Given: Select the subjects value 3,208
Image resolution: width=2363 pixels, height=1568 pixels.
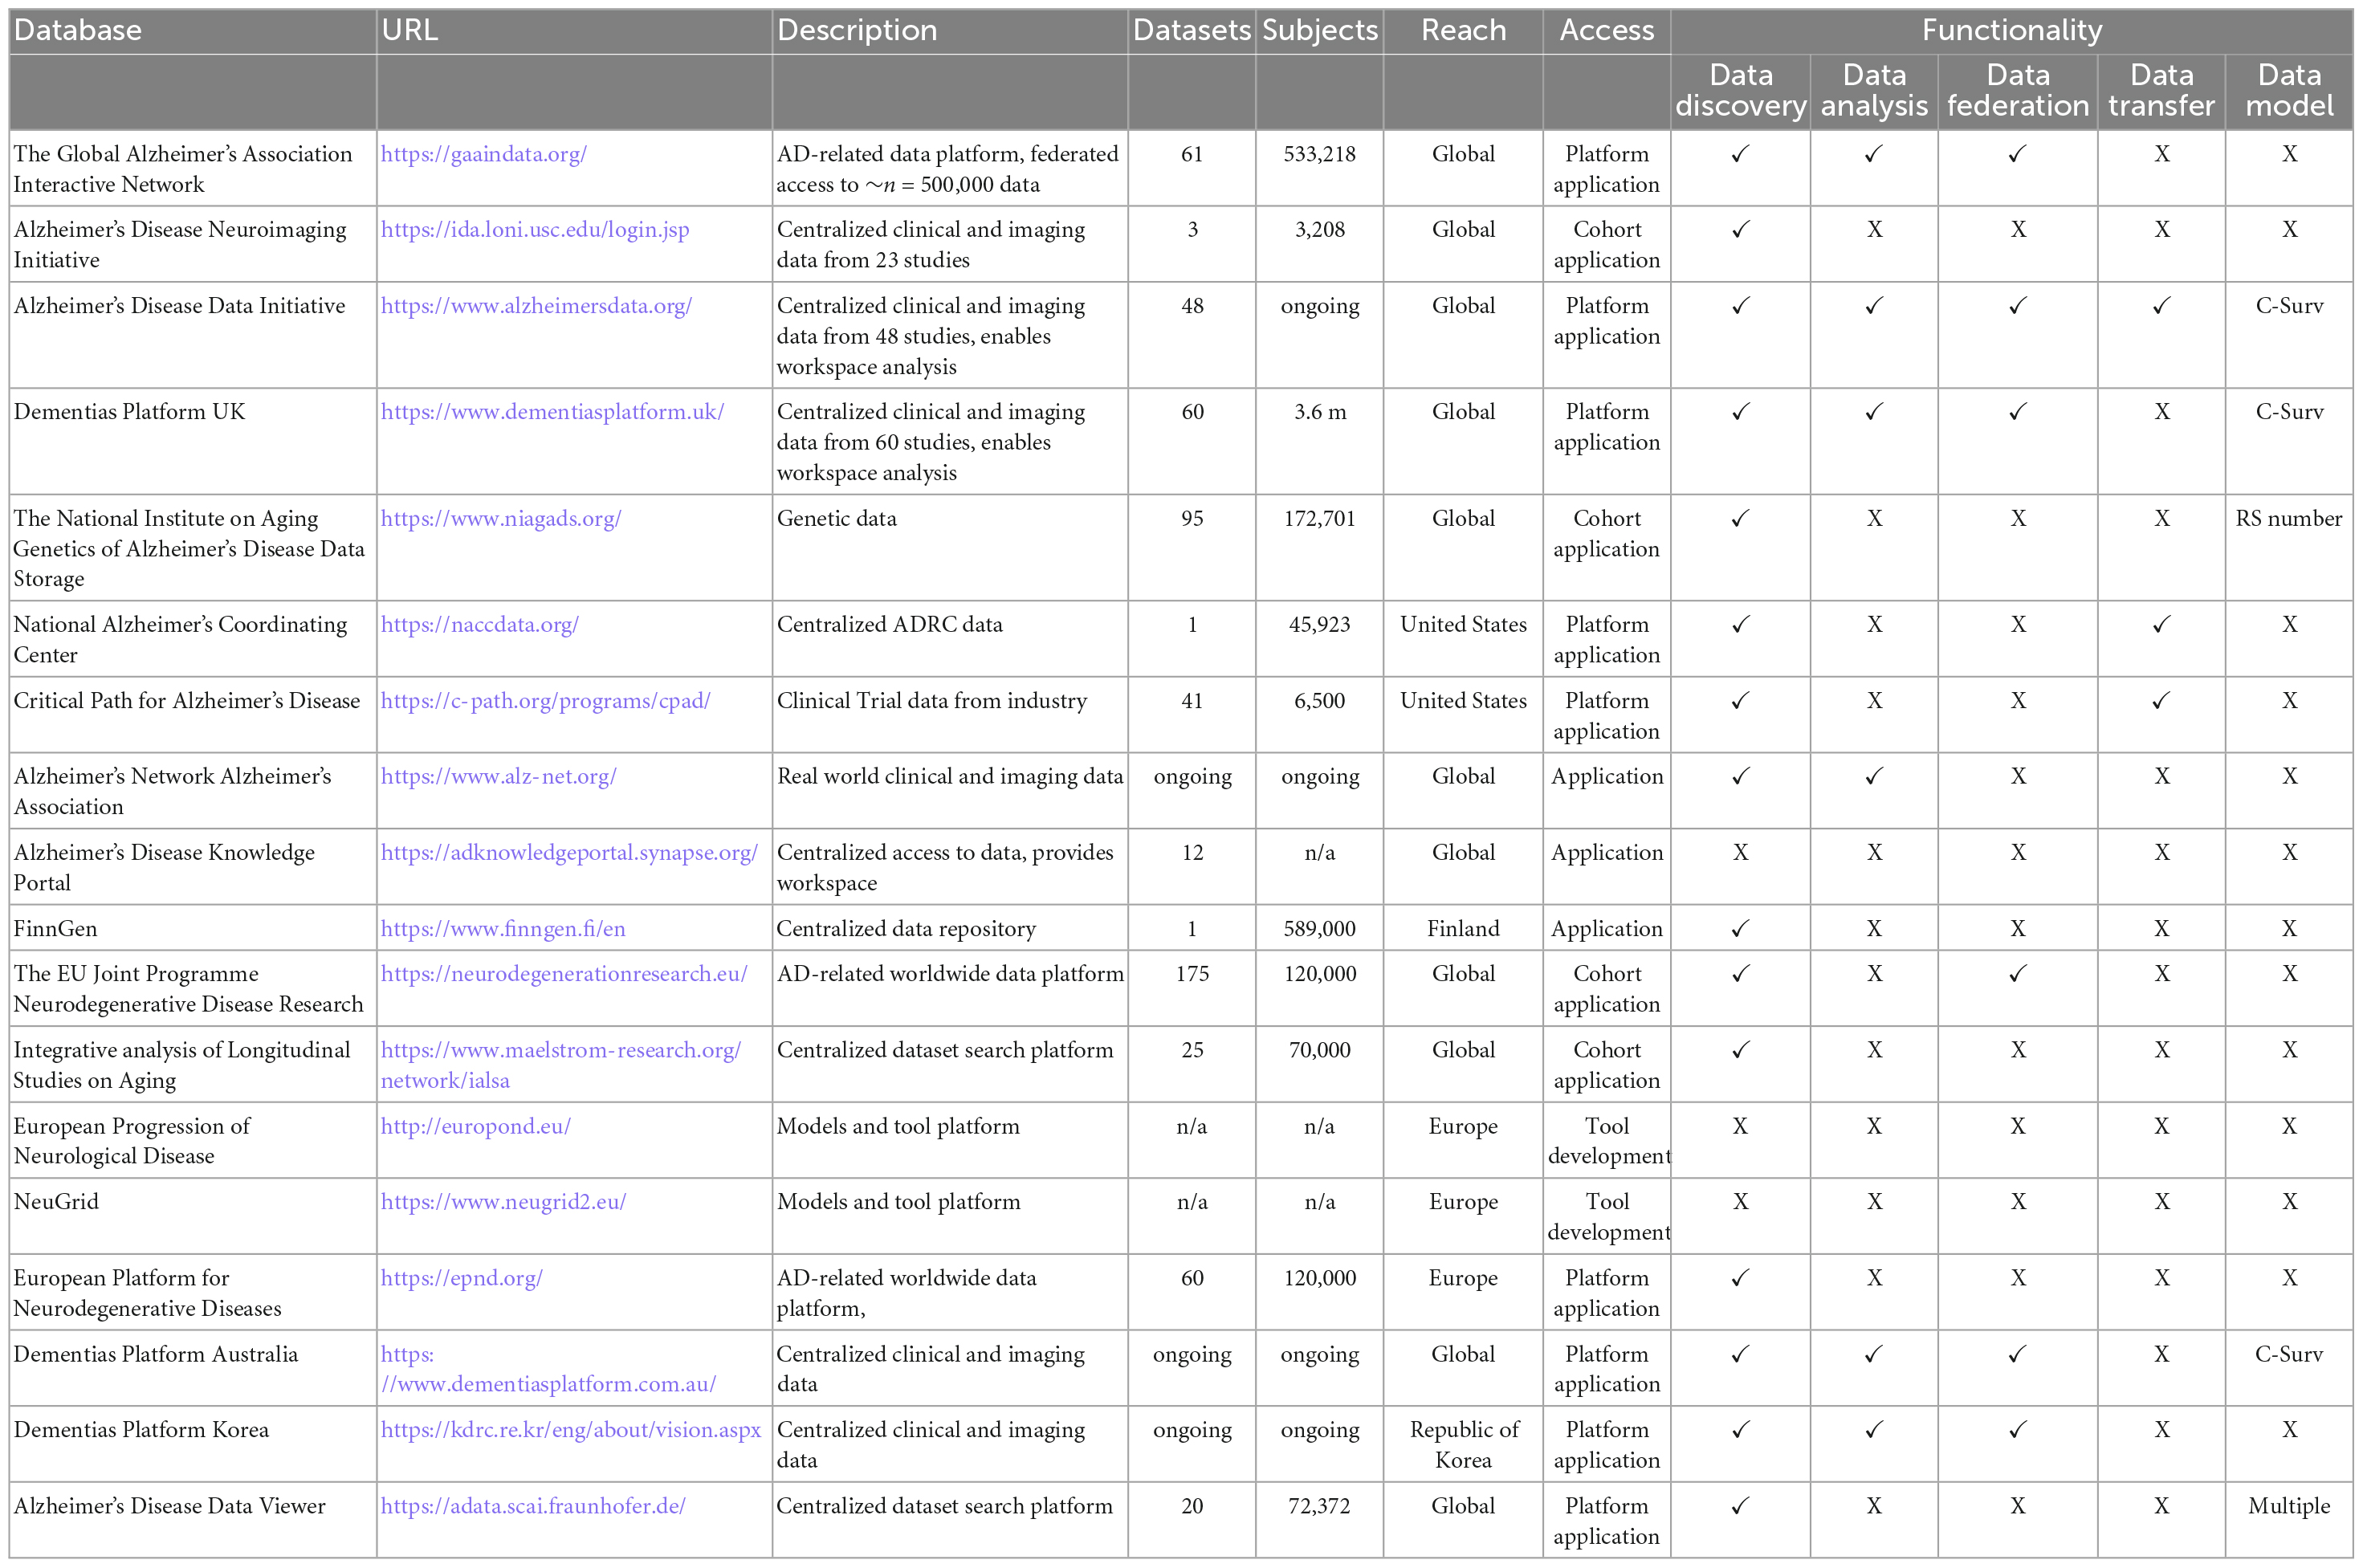Looking at the screenshot, I should coord(1320,230).
